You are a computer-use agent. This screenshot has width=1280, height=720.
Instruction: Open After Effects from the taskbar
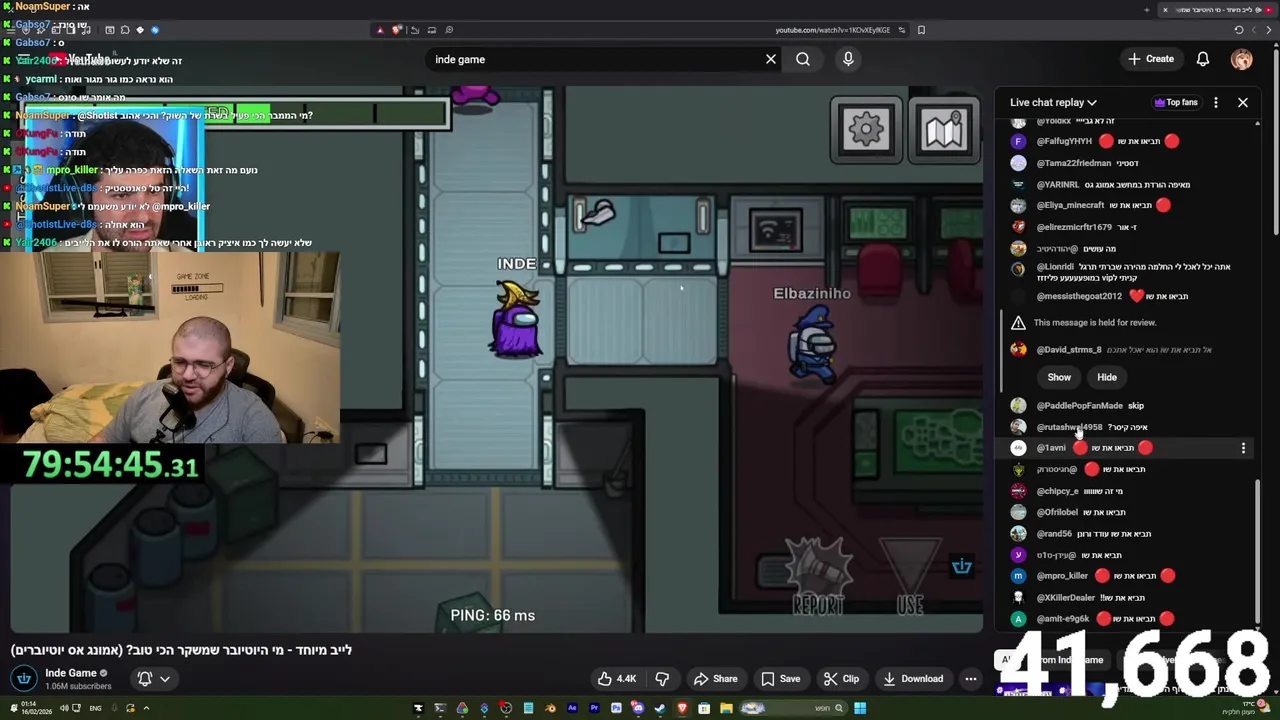[x=572, y=709]
